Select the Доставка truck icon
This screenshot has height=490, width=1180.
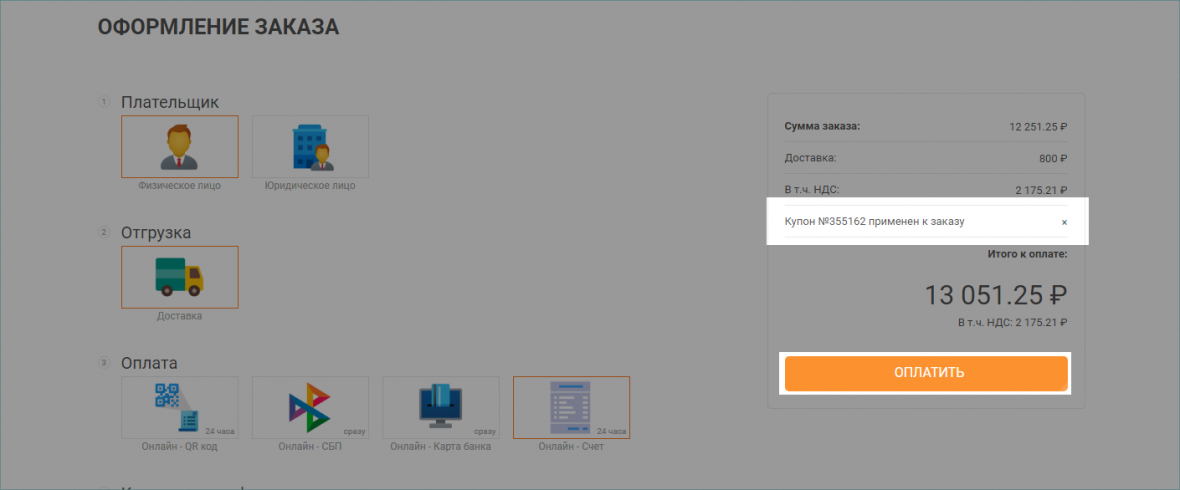[x=180, y=277]
